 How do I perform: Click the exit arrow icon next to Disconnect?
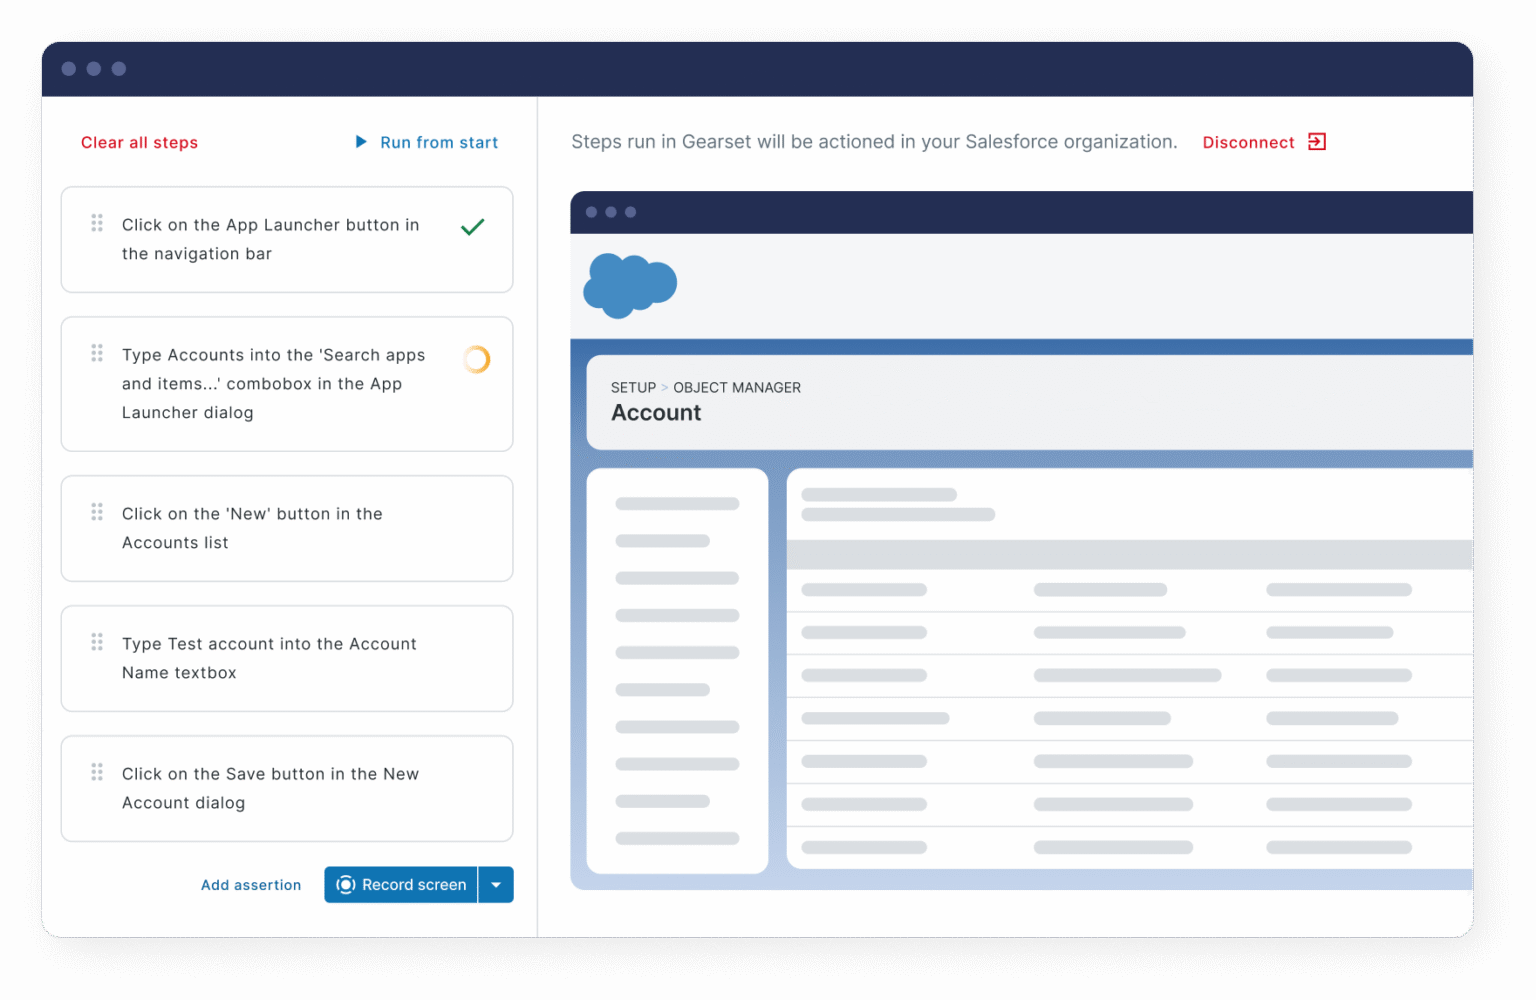1317,142
